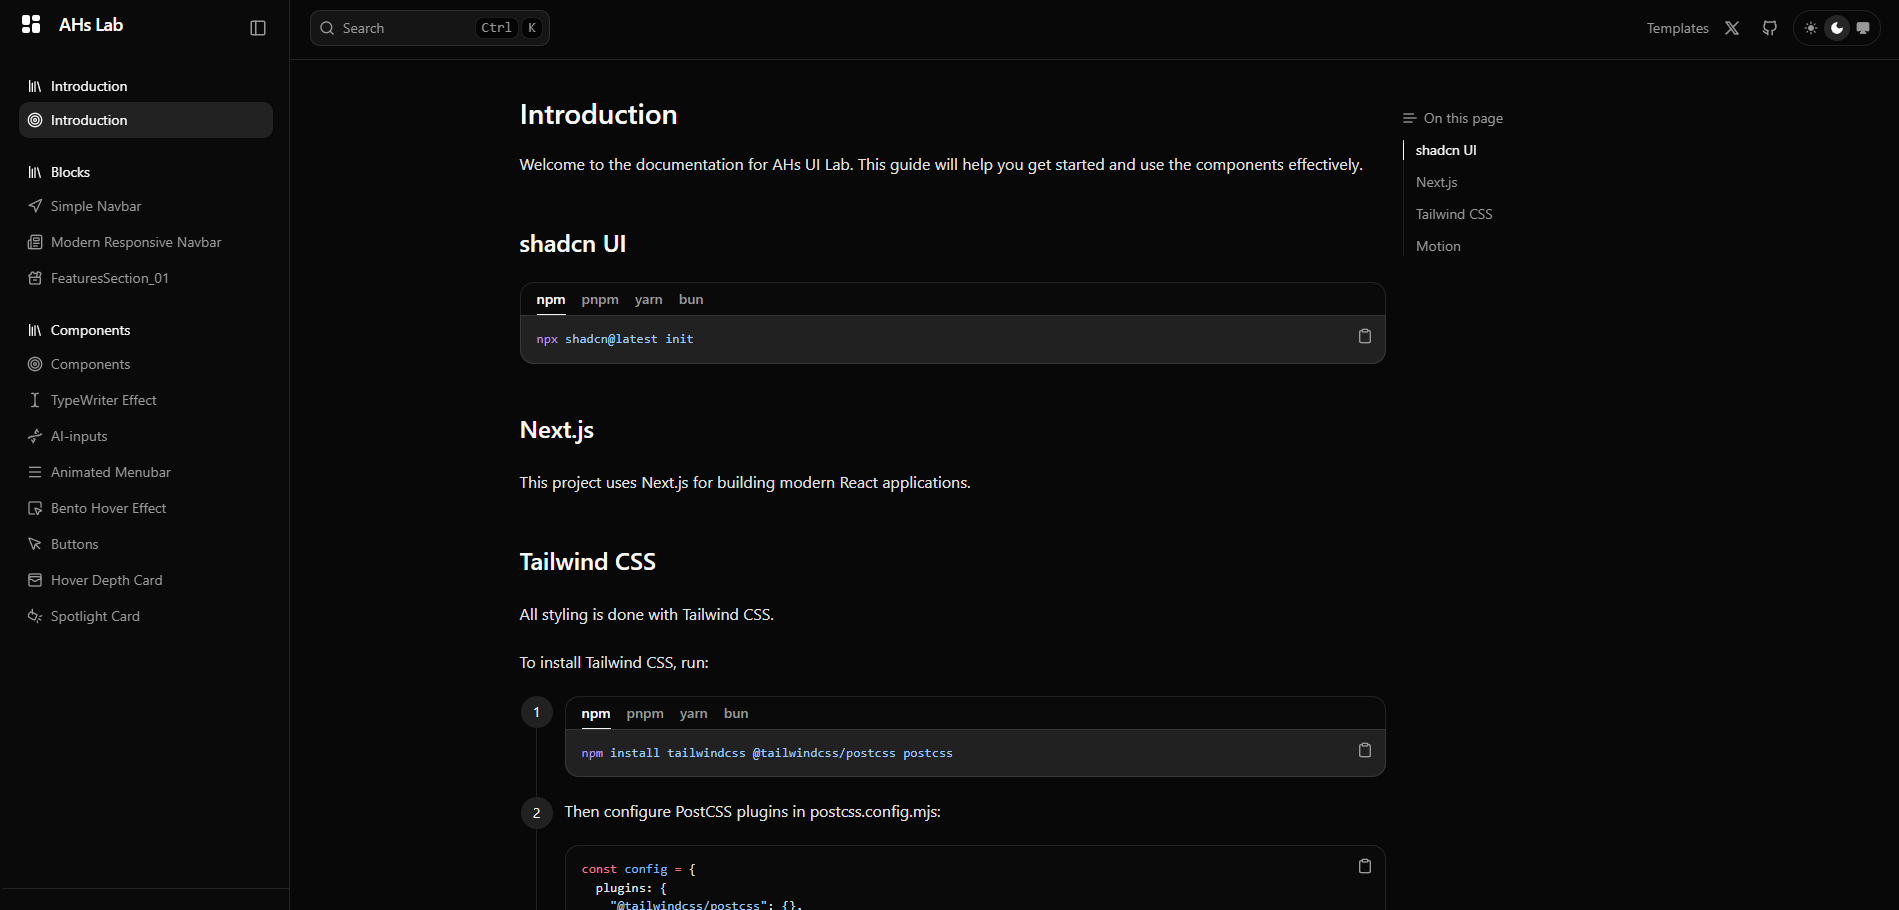Open the GitHub repository icon

click(1770, 28)
